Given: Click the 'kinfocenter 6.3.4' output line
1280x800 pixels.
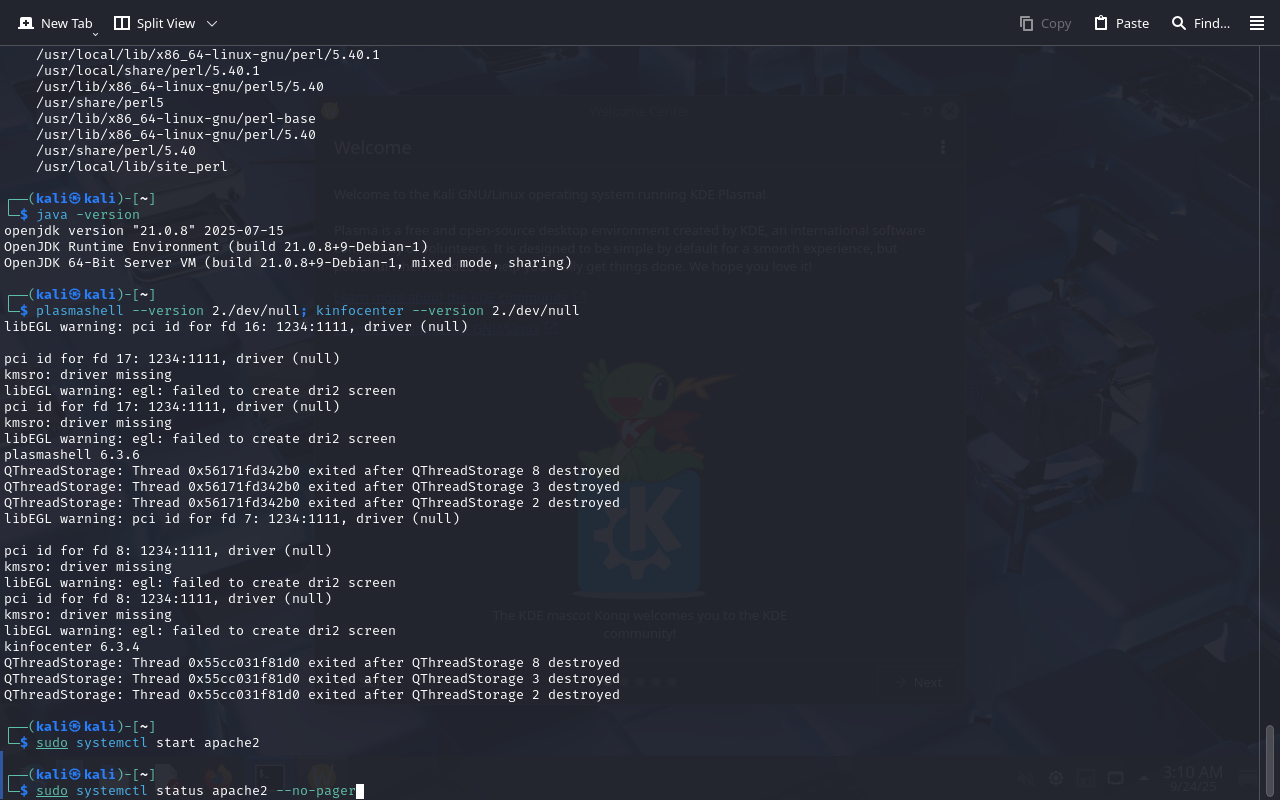Looking at the screenshot, I should [x=72, y=647].
